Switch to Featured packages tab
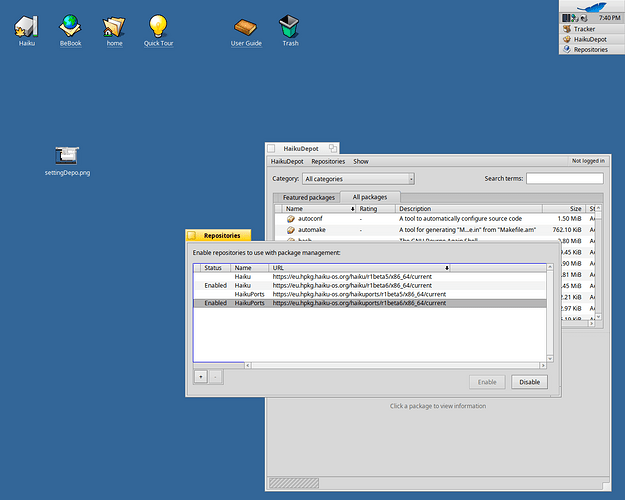The image size is (625, 500). point(309,197)
